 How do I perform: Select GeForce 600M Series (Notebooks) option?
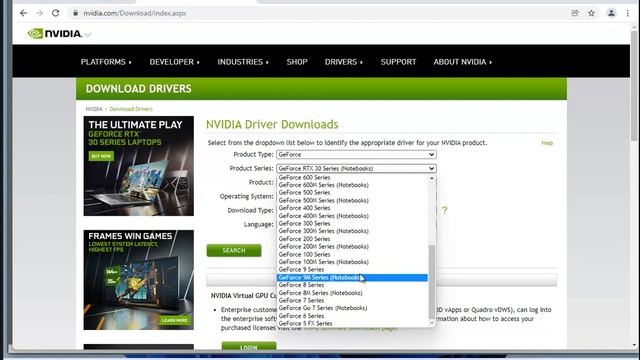pos(352,185)
